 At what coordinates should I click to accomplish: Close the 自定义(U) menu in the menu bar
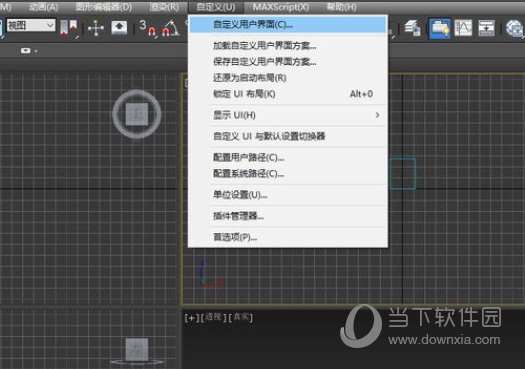pos(216,7)
